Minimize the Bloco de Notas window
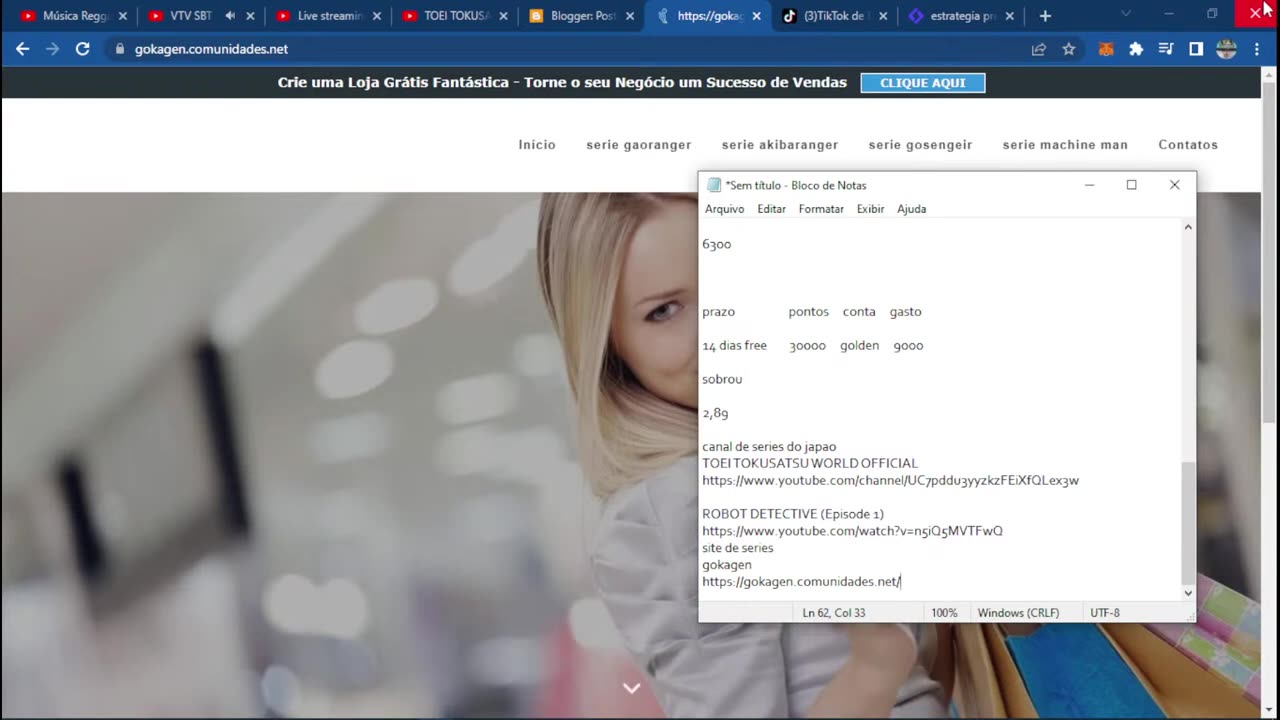Viewport: 1280px width, 720px height. pos(1089,185)
